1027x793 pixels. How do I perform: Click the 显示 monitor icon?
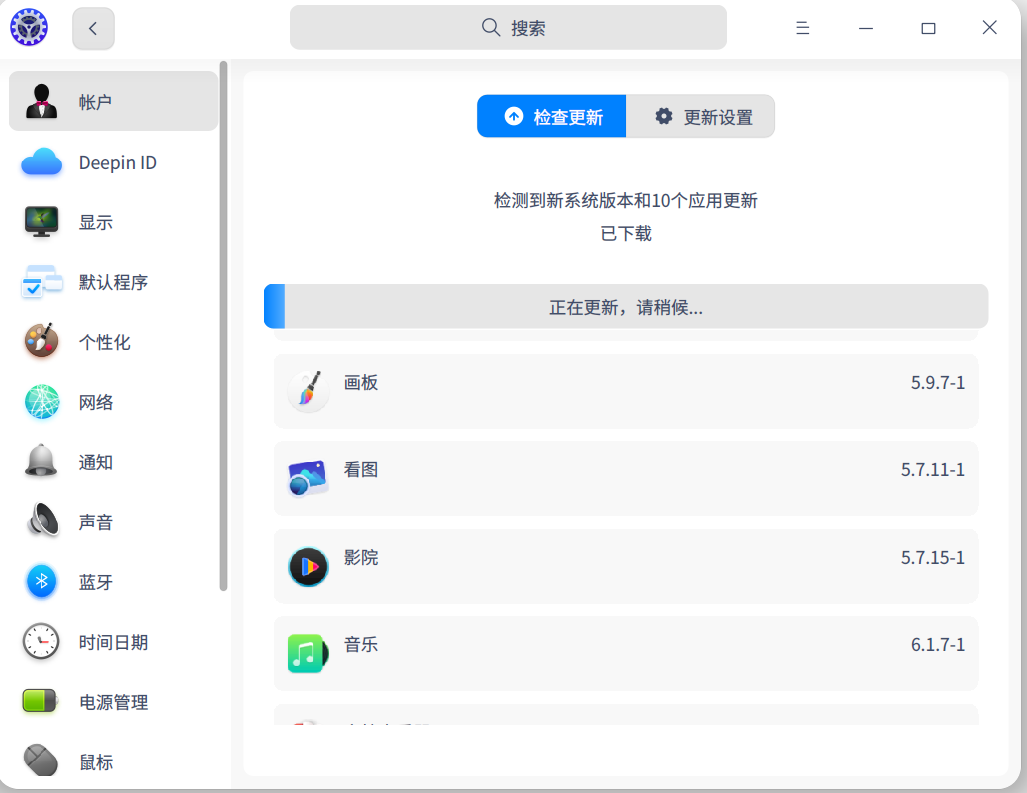pos(41,222)
